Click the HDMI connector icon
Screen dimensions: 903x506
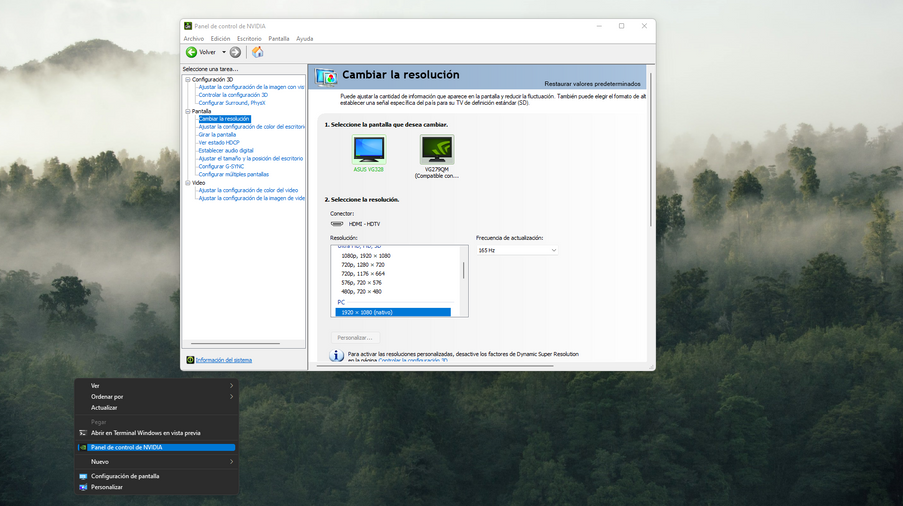coord(337,224)
